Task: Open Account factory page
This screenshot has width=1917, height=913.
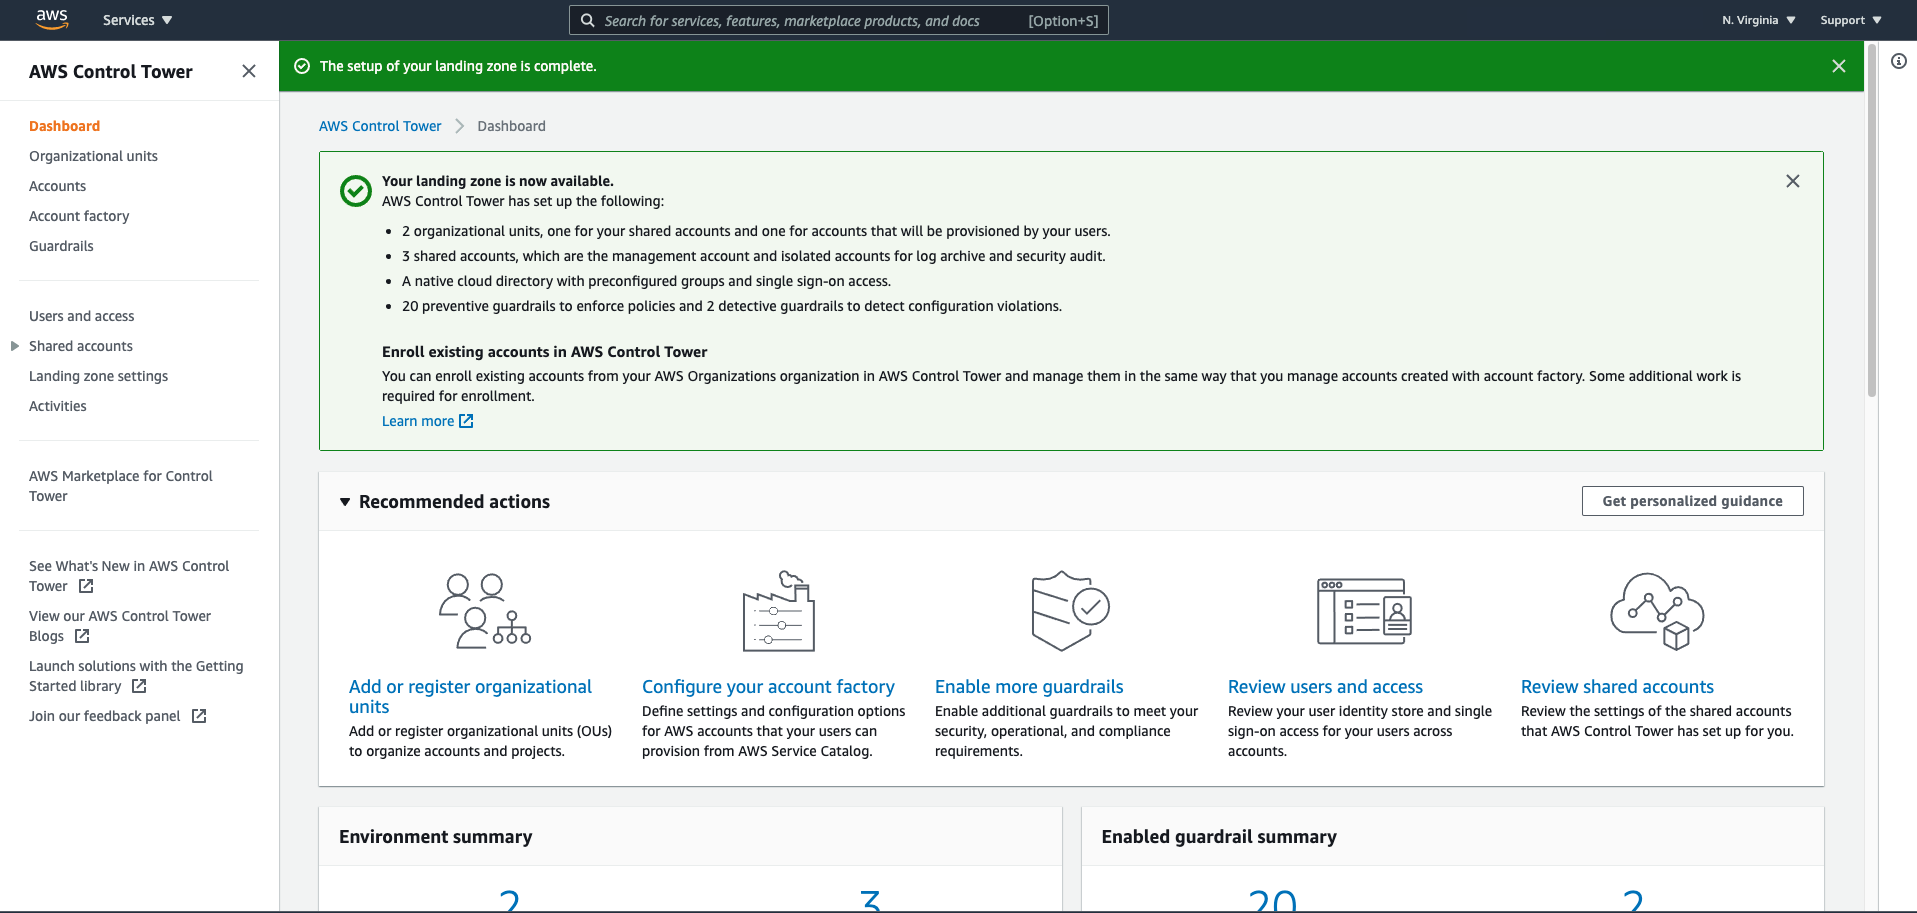Action: tap(79, 216)
